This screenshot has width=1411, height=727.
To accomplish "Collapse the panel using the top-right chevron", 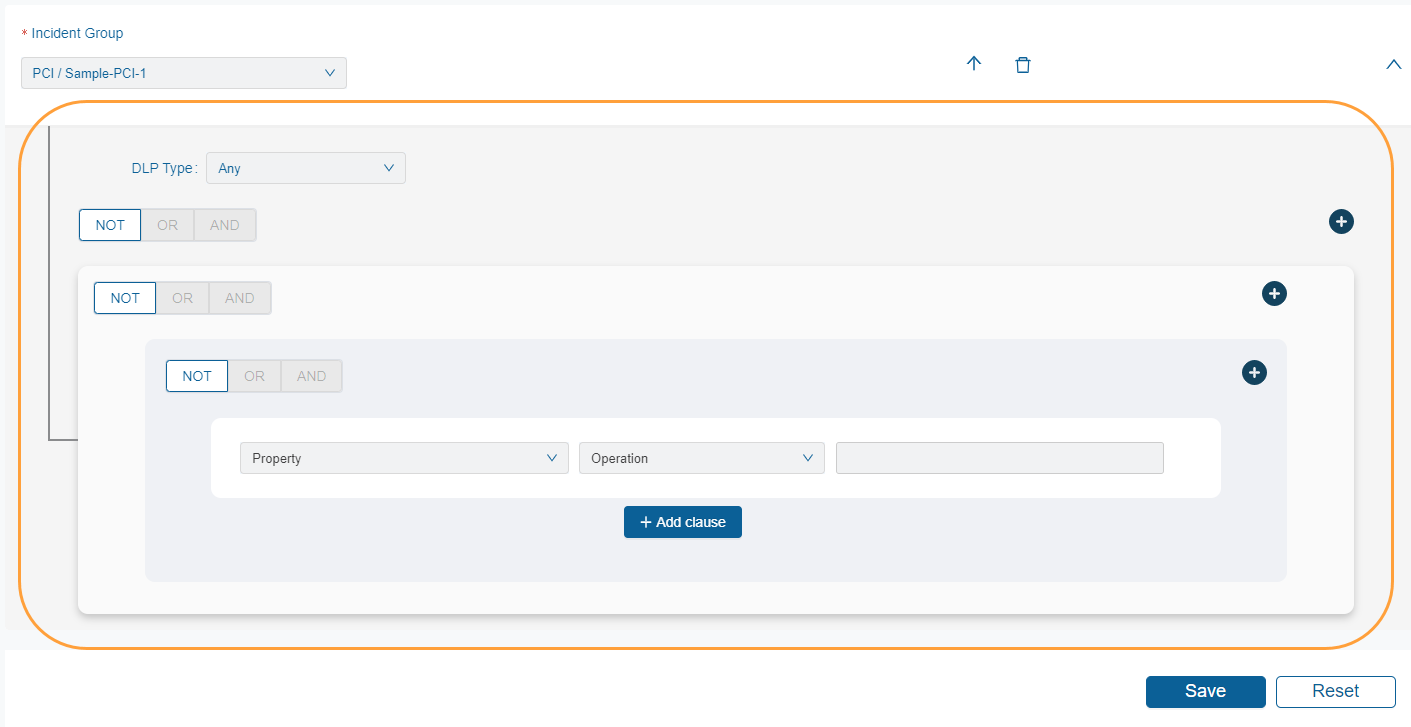I will click(1393, 63).
